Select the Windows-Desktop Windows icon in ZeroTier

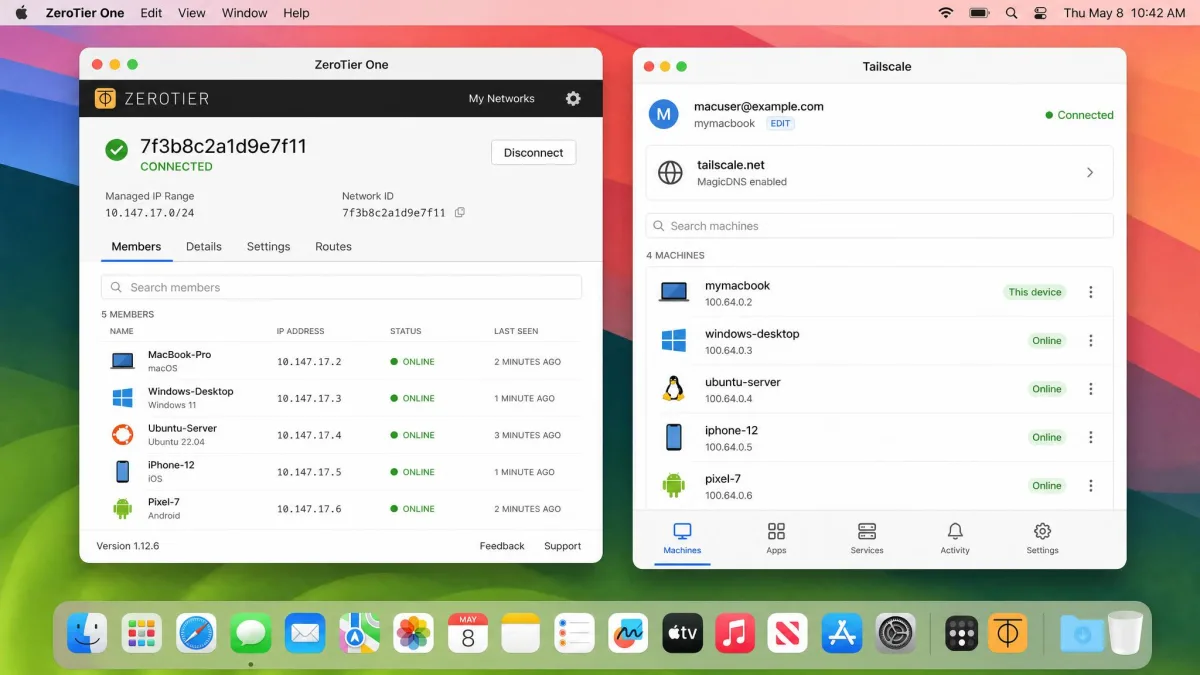(123, 398)
